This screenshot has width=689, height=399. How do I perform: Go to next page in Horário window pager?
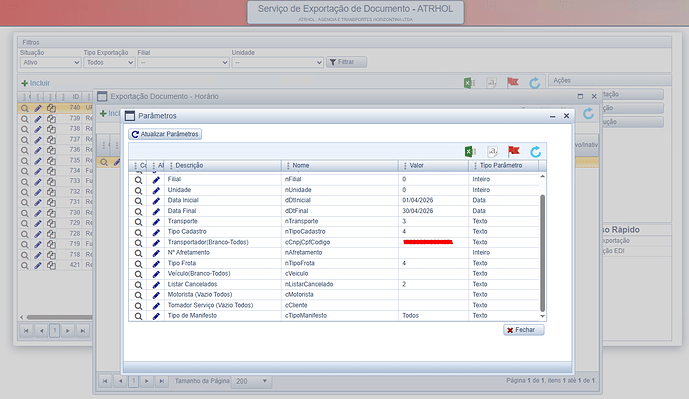(147, 381)
